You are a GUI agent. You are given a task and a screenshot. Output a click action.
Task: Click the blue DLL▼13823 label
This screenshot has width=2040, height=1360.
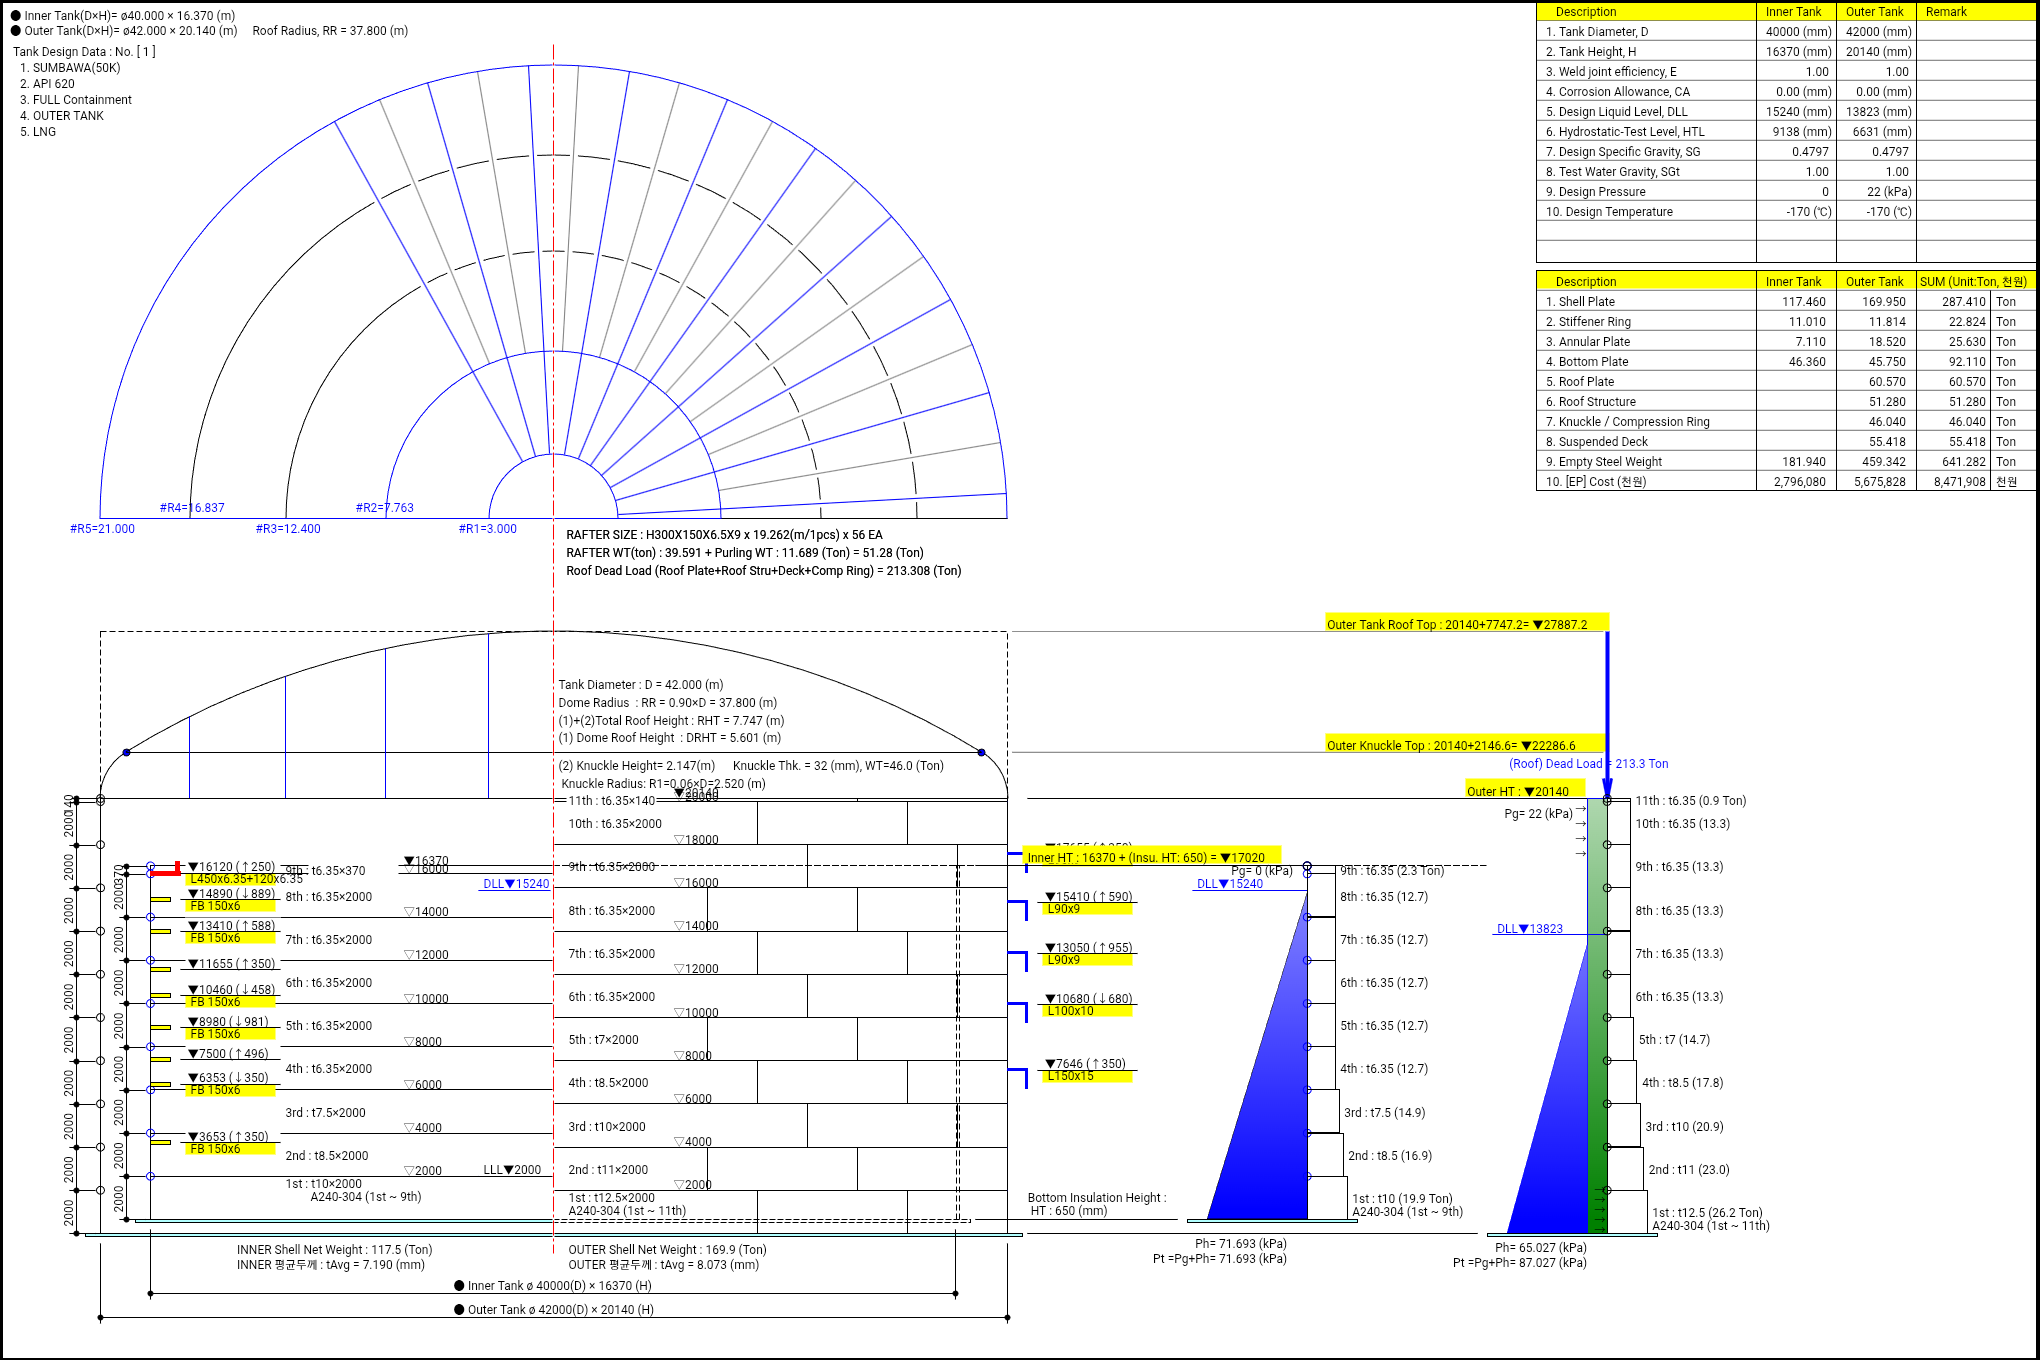point(1529,929)
